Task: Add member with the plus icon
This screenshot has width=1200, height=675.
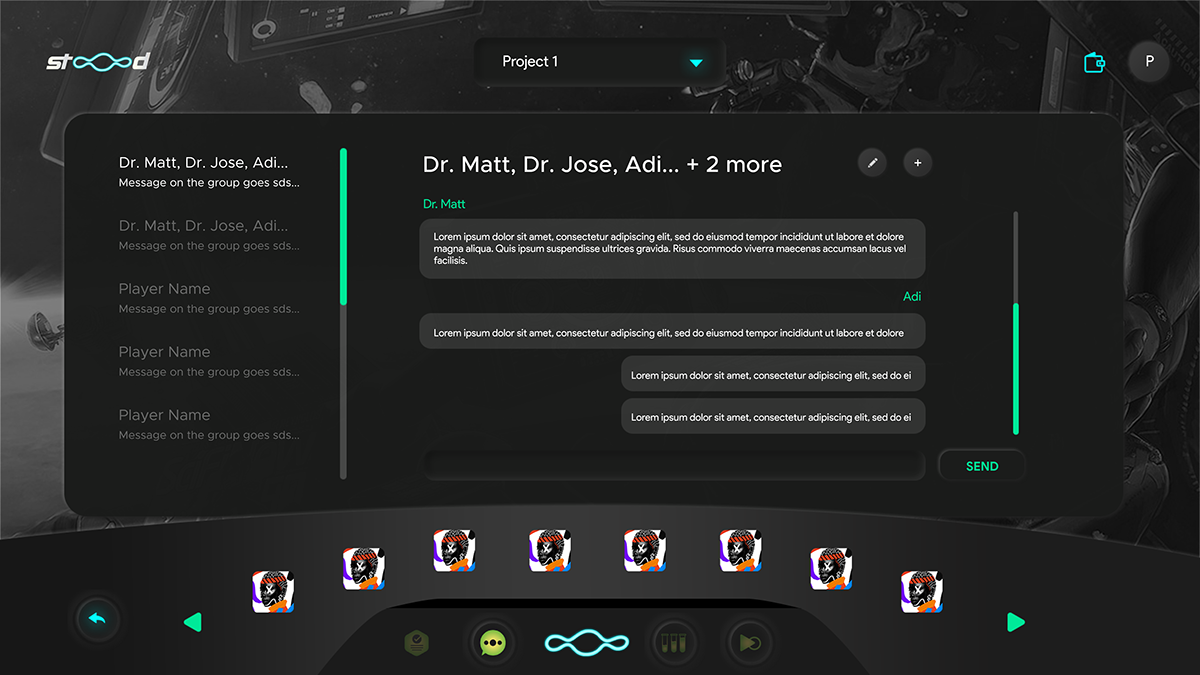Action: [x=918, y=163]
